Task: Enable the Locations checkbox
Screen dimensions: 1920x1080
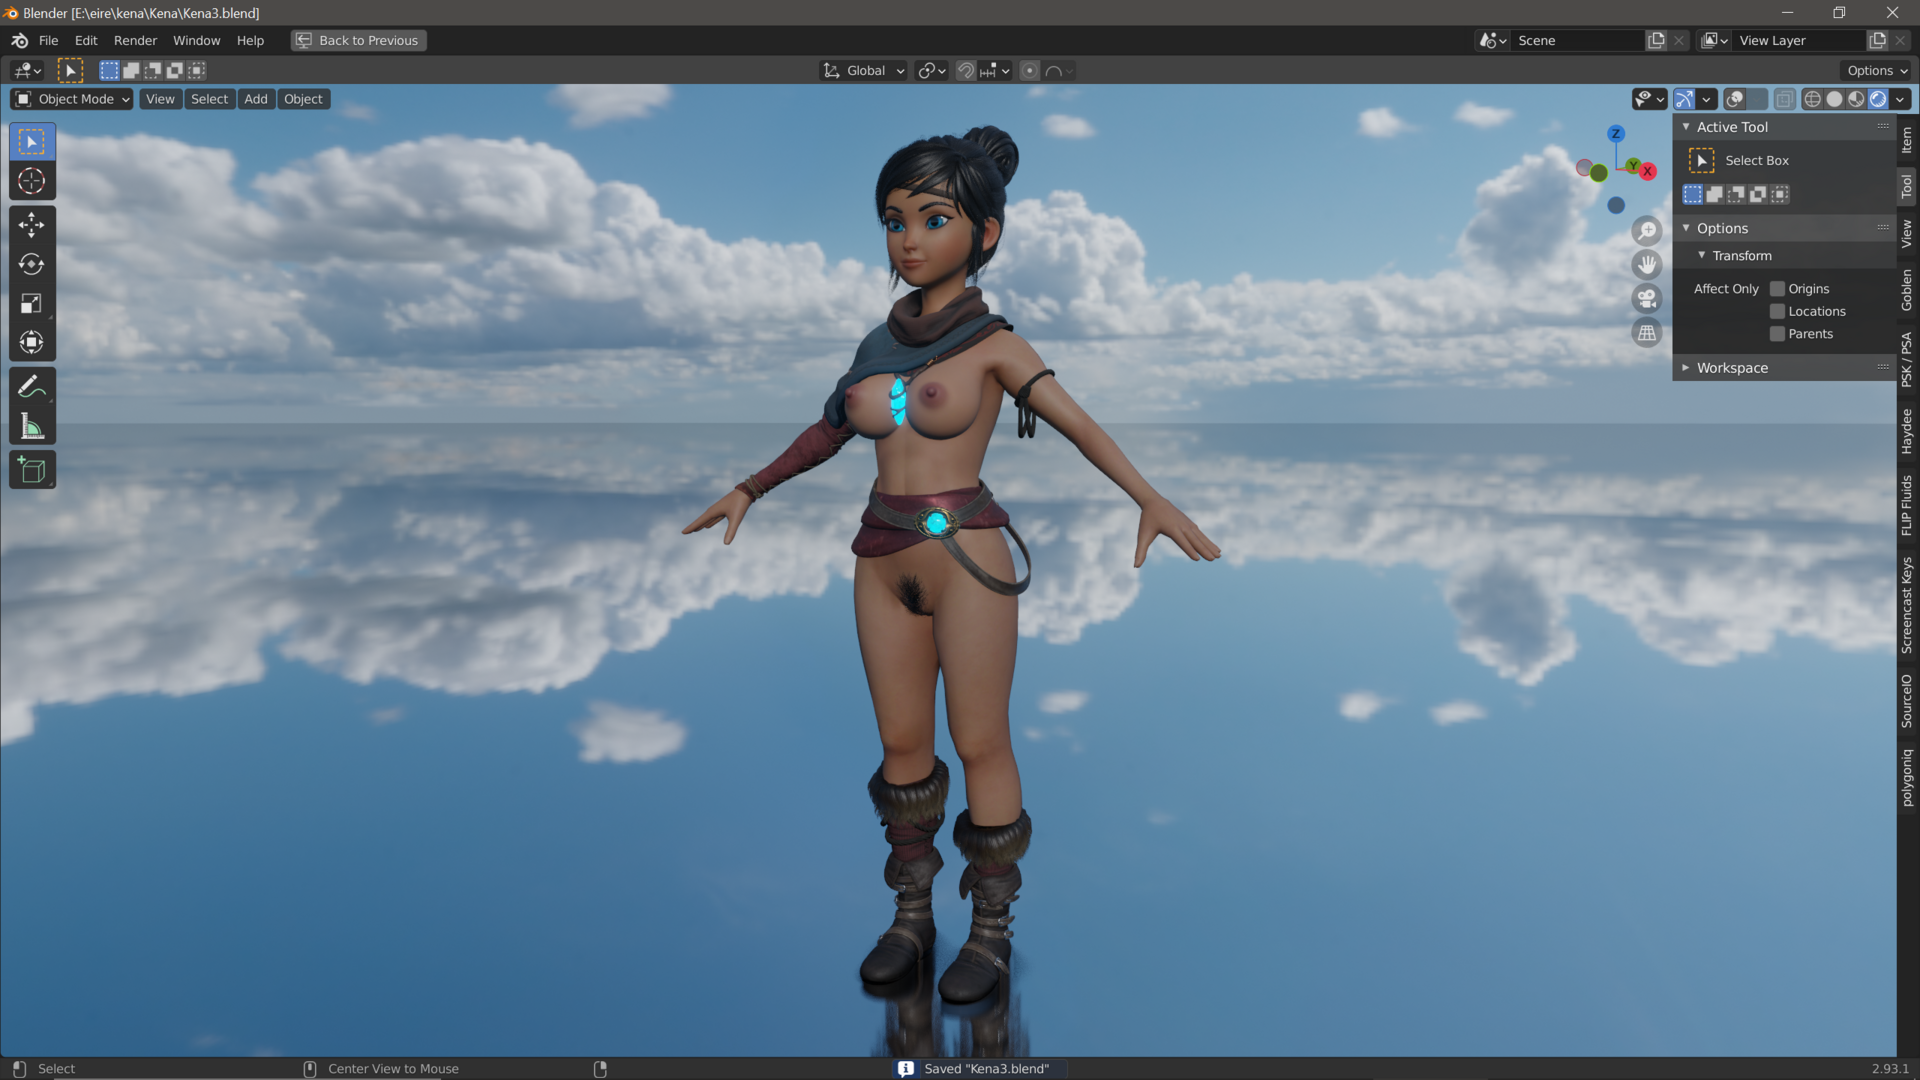Action: pos(1777,312)
